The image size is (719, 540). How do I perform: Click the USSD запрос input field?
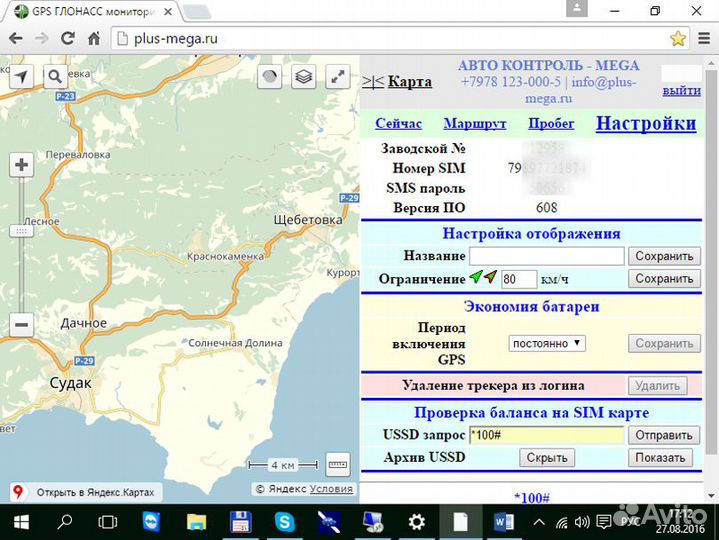[547, 435]
